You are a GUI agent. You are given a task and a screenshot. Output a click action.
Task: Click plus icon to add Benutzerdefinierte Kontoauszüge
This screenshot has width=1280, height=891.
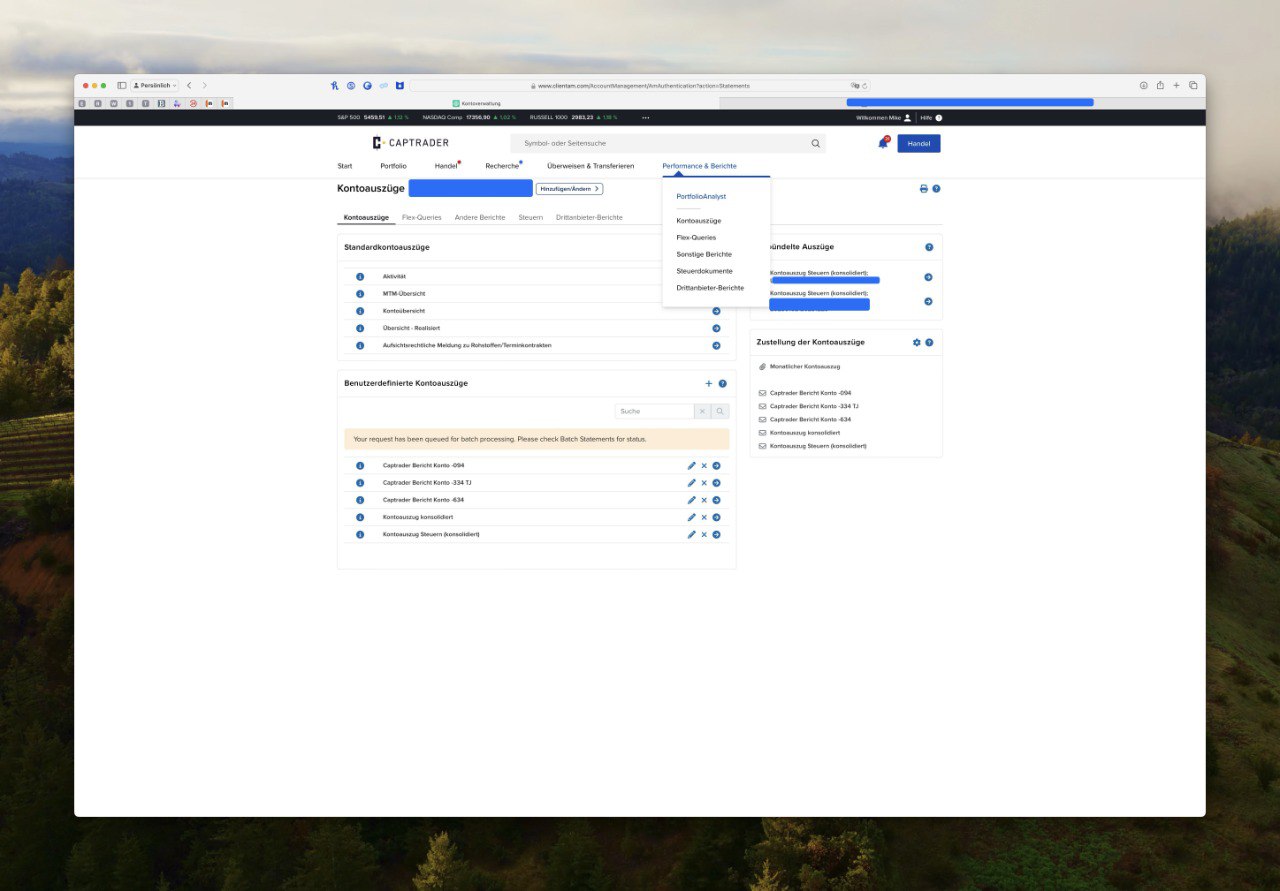point(709,383)
